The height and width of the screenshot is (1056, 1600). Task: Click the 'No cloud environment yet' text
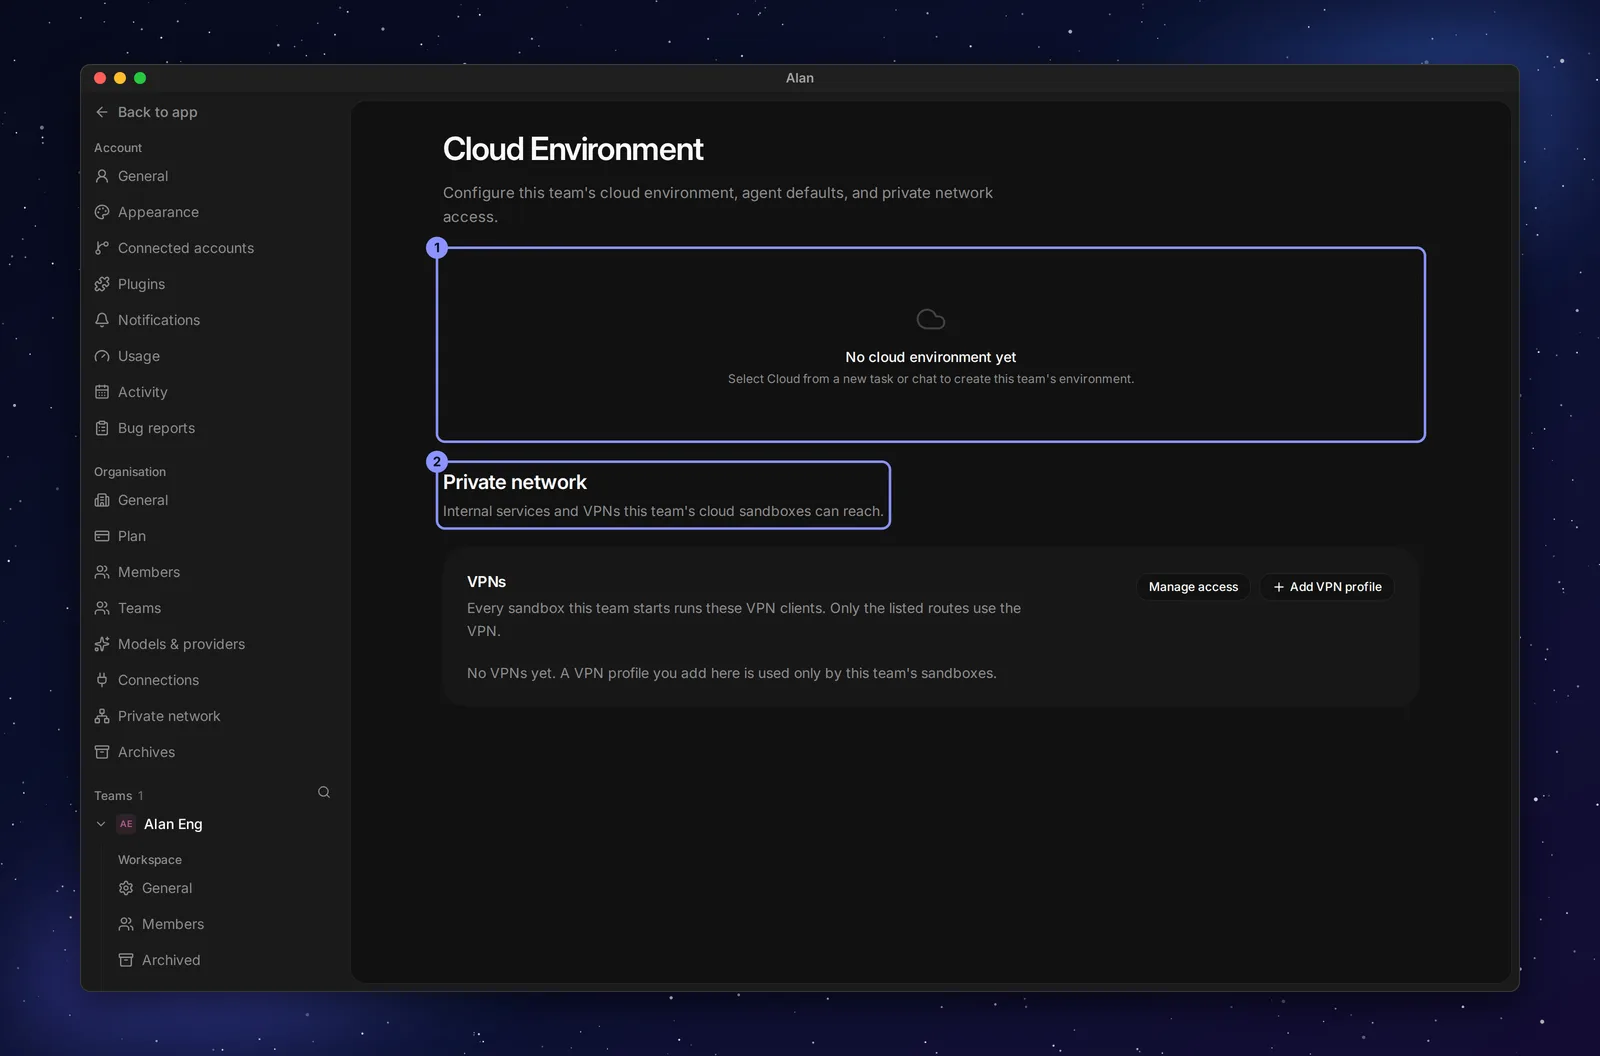pyautogui.click(x=930, y=357)
